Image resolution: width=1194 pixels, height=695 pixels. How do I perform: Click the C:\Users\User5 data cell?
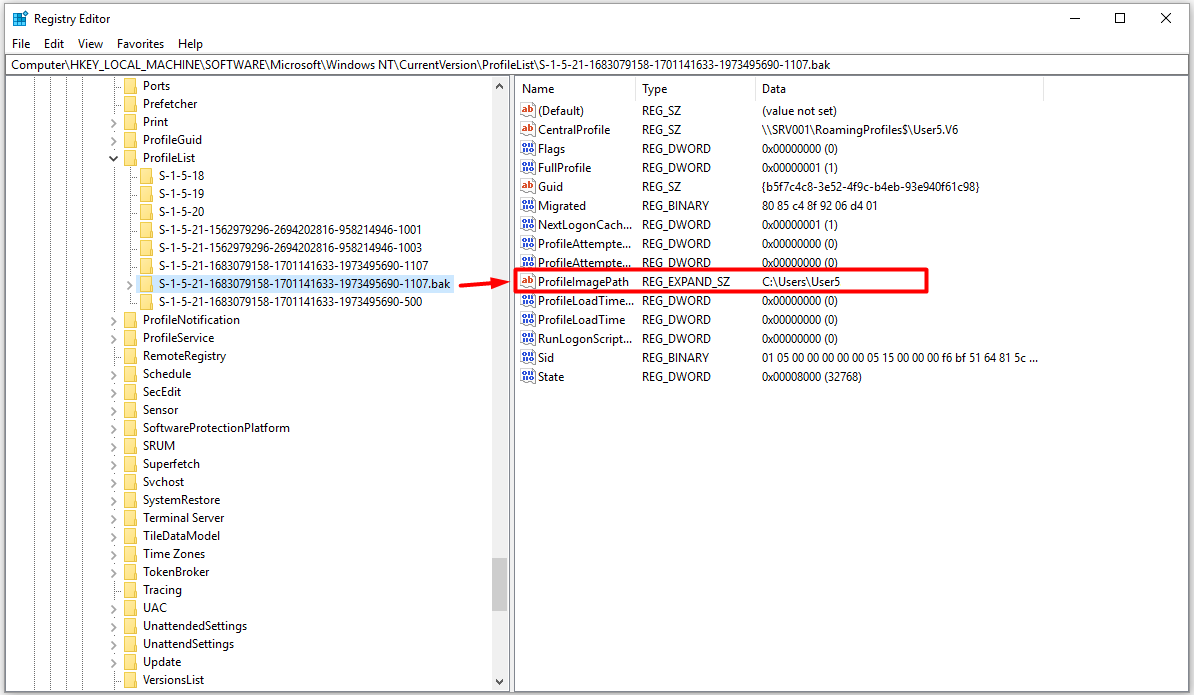point(801,282)
